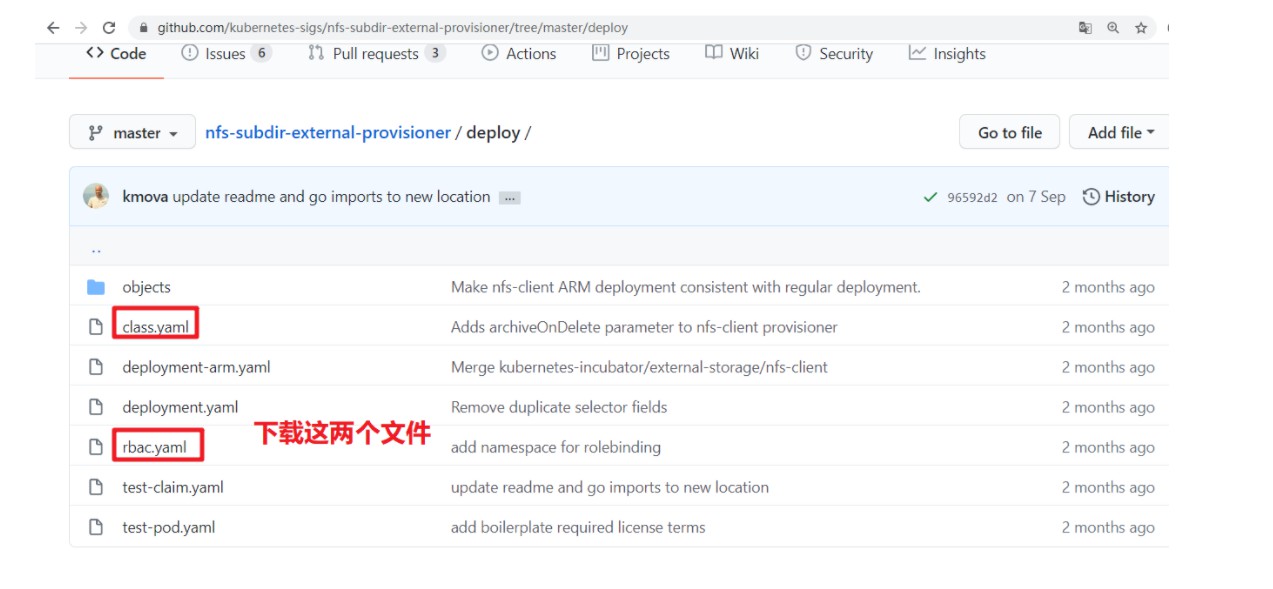Open kmova author link
This screenshot has height=589, width=1273.
[x=145, y=197]
